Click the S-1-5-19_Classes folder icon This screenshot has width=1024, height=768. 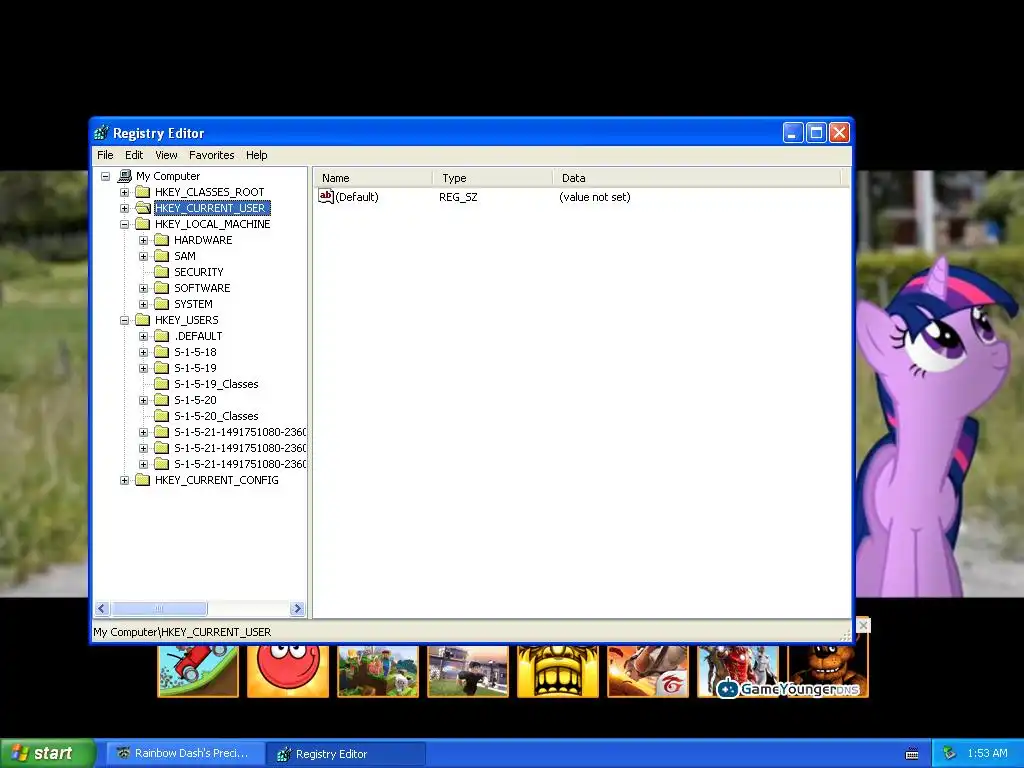[161, 384]
